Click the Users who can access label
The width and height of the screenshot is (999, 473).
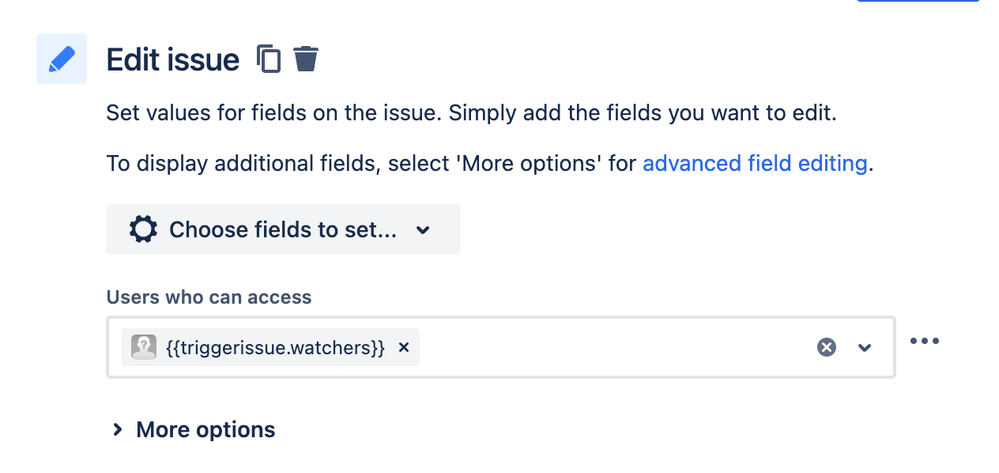point(209,298)
